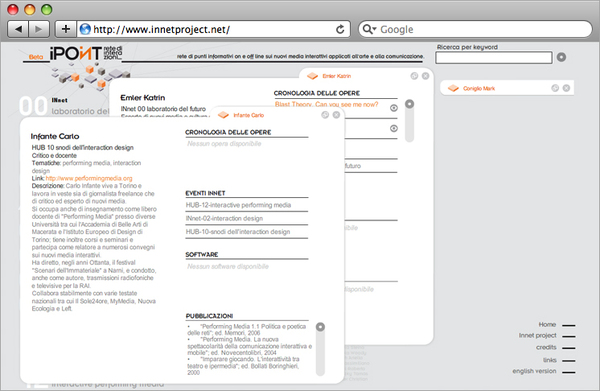This screenshot has height=391, width=600.
Task: Toggle the second eye icon in Emler Katrin list
Action: pos(394,129)
